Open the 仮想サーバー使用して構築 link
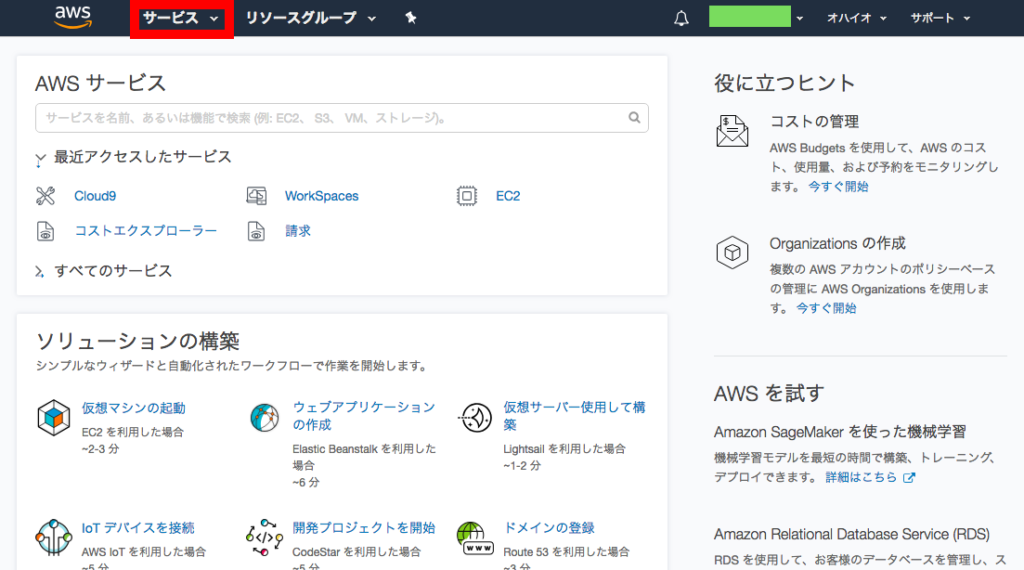The width and height of the screenshot is (1024, 570). 575,416
